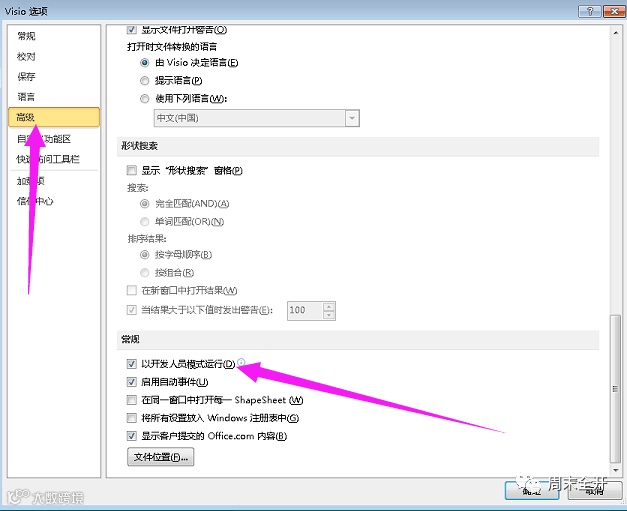Screen dimensions: 627x511
Task: Increase warning threshold with up stepper
Action: click(x=329, y=307)
